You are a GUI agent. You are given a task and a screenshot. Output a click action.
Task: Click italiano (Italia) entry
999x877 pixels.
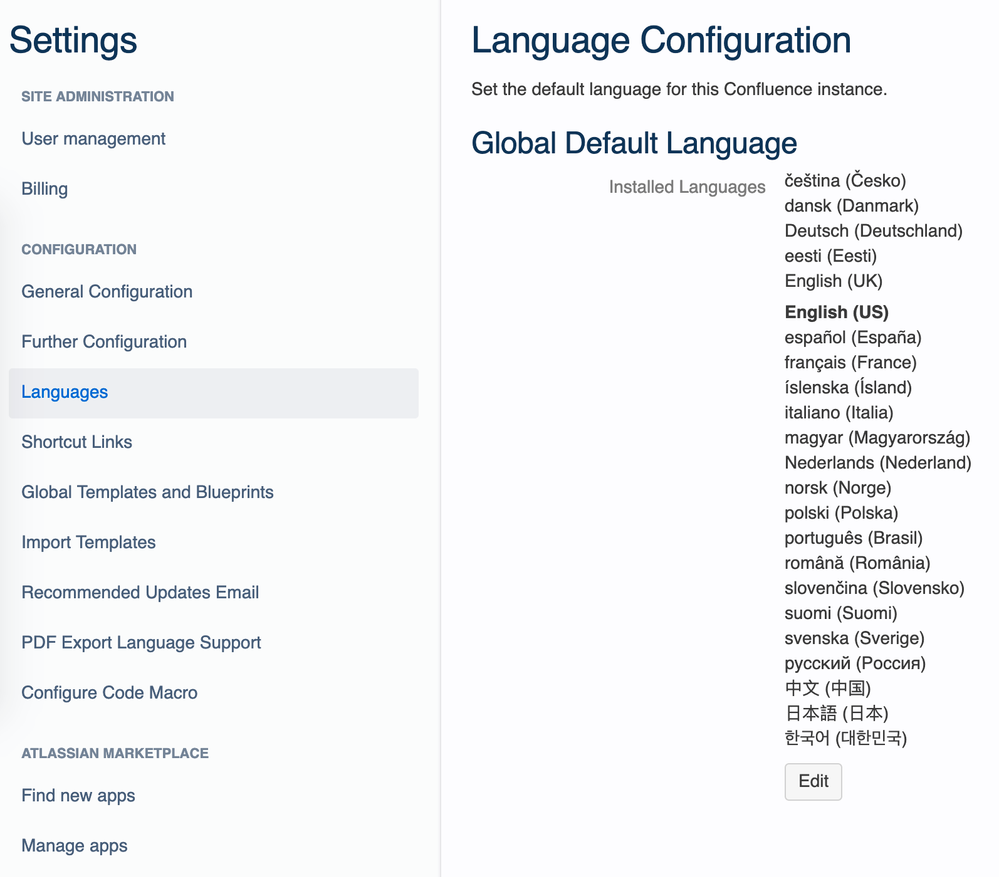[839, 413]
